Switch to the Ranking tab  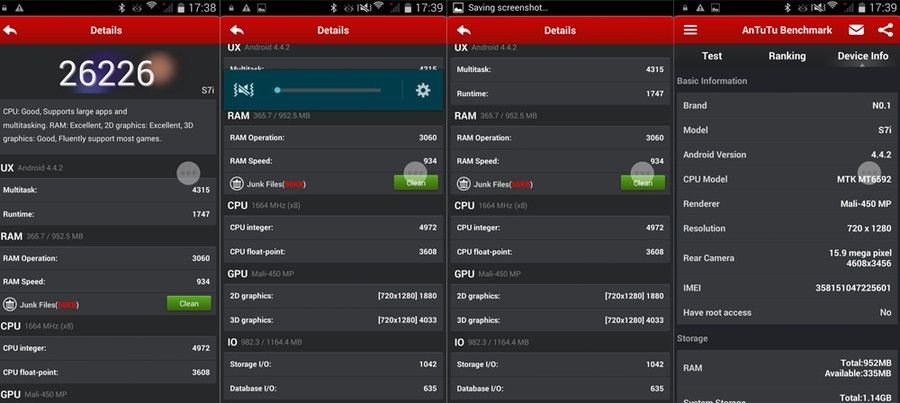787,56
